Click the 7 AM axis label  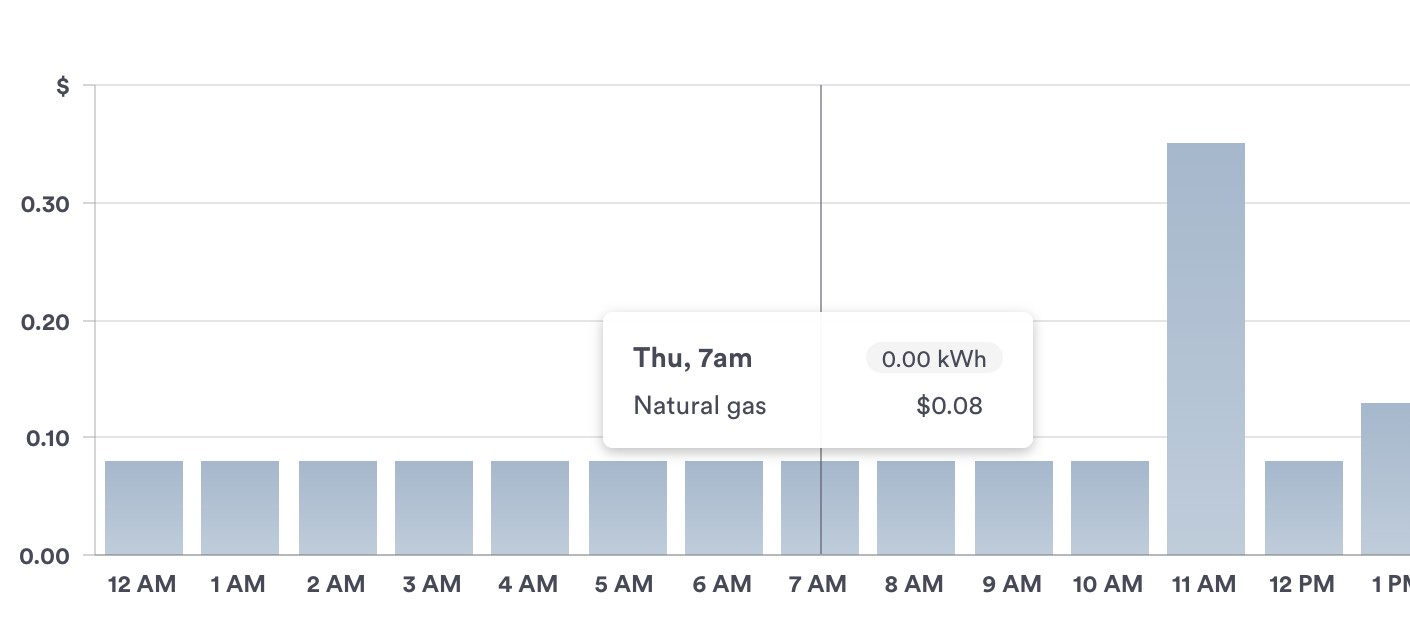820,585
